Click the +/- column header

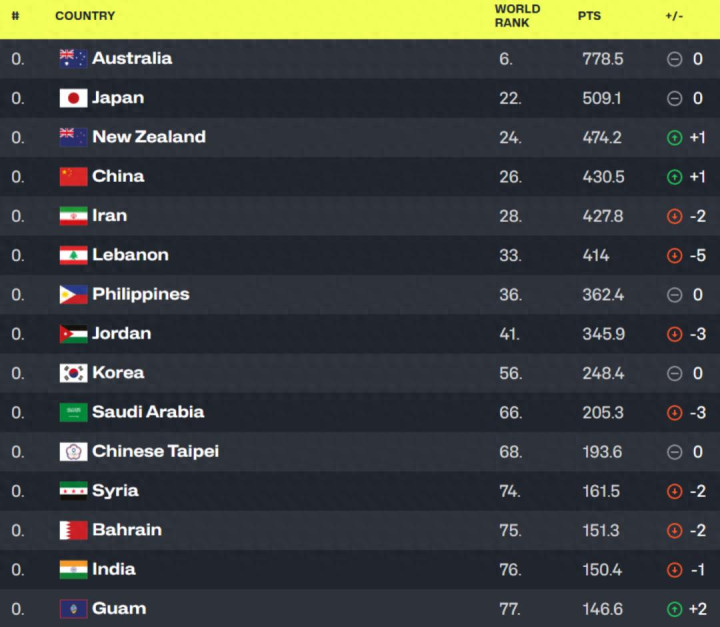(x=674, y=16)
